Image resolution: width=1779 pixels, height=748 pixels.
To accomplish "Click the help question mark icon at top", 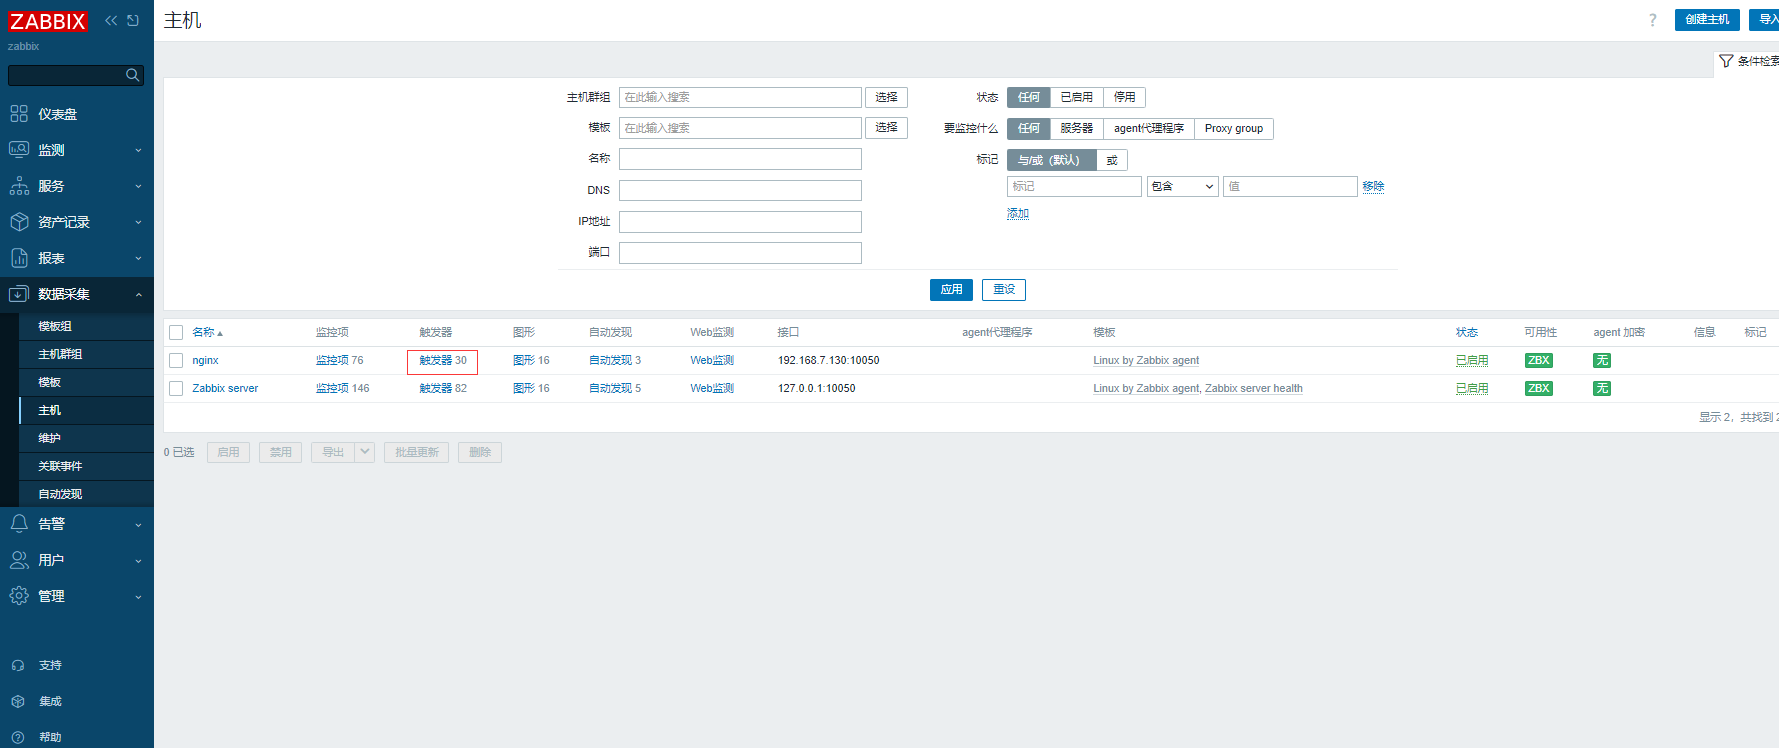I will [x=1652, y=20].
